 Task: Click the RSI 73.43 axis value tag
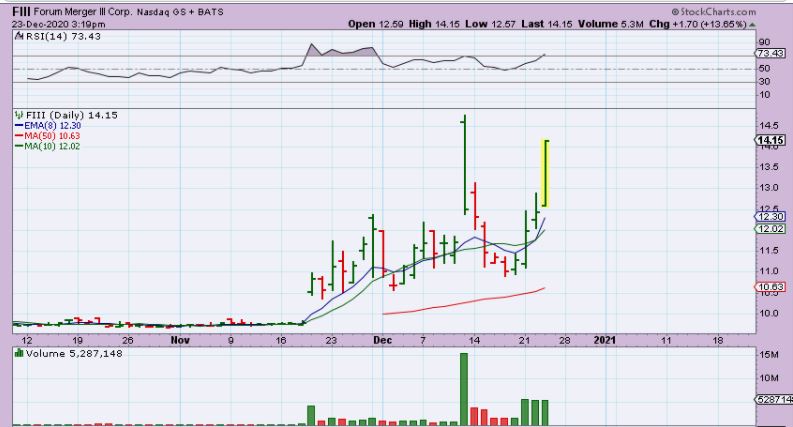[771, 53]
